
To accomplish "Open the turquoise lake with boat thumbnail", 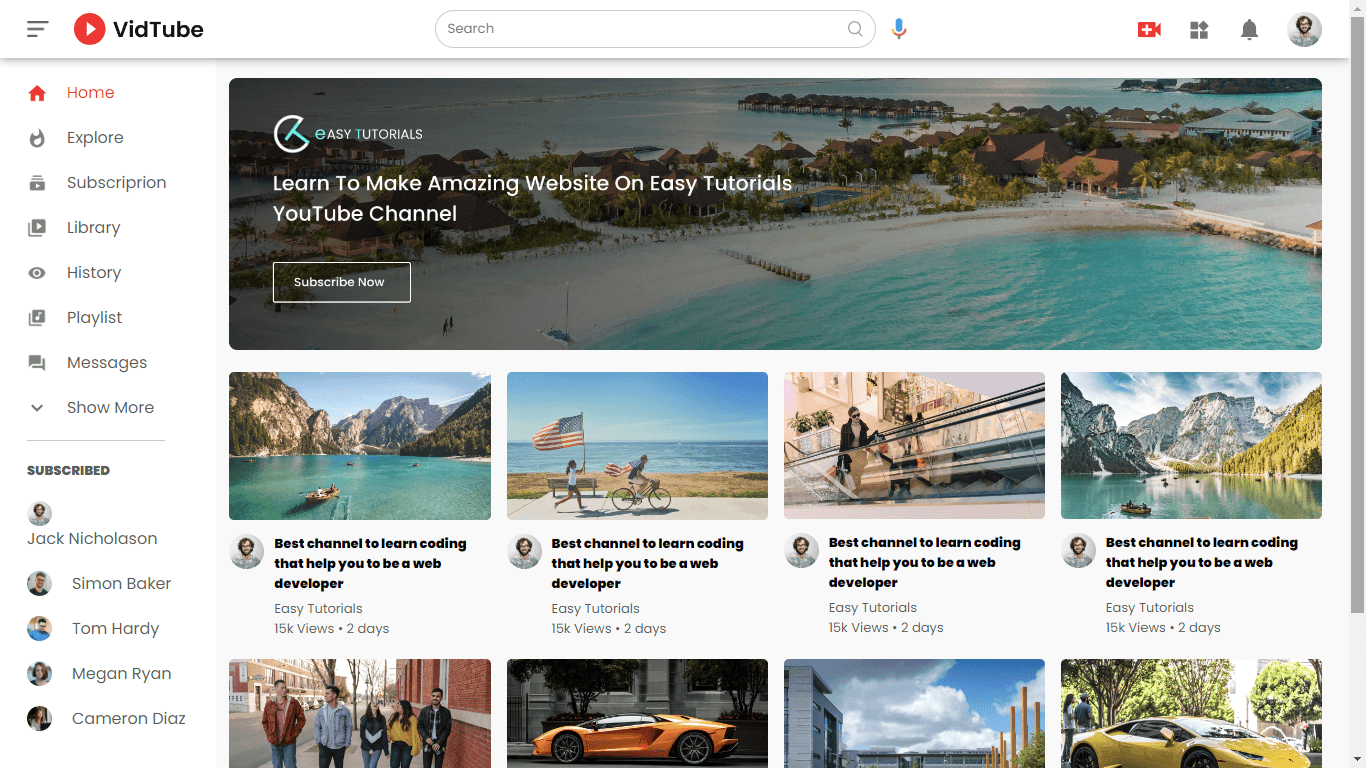I will 360,446.
